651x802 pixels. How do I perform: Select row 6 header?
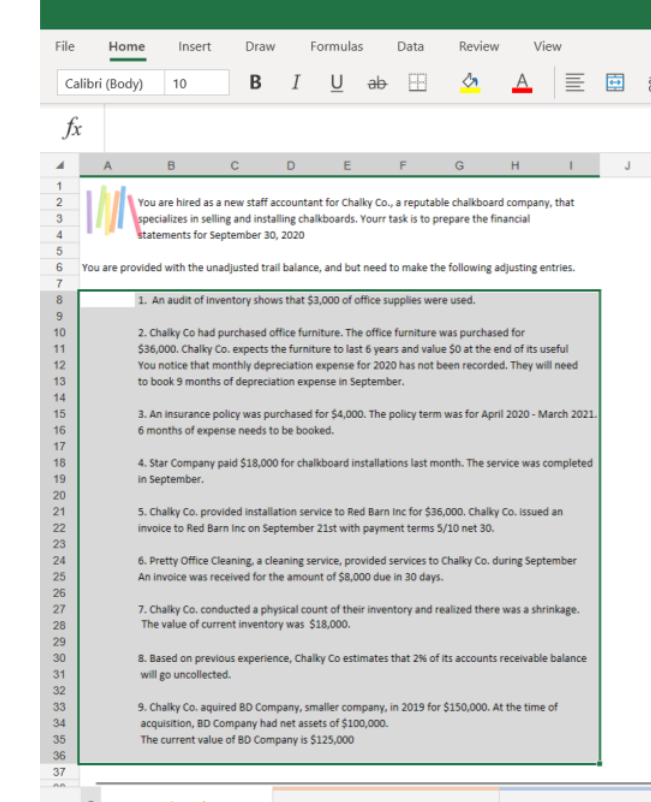pos(59,268)
